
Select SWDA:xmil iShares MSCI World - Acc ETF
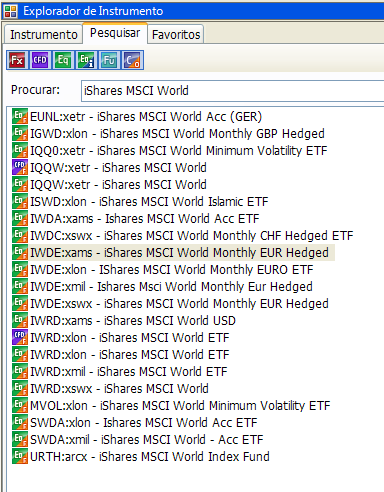(147, 440)
